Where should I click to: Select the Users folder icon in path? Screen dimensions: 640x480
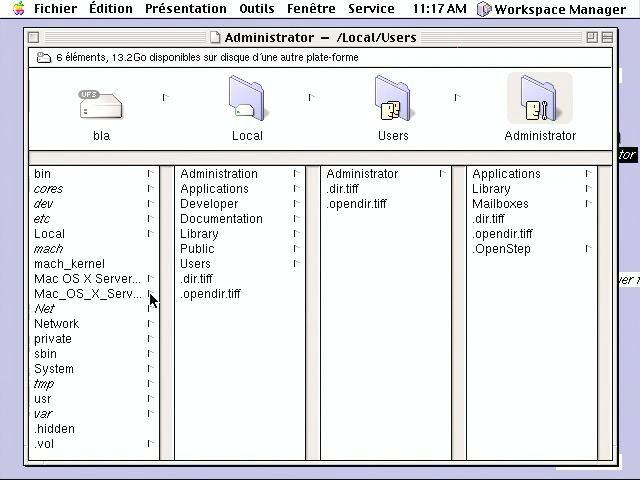point(393,98)
